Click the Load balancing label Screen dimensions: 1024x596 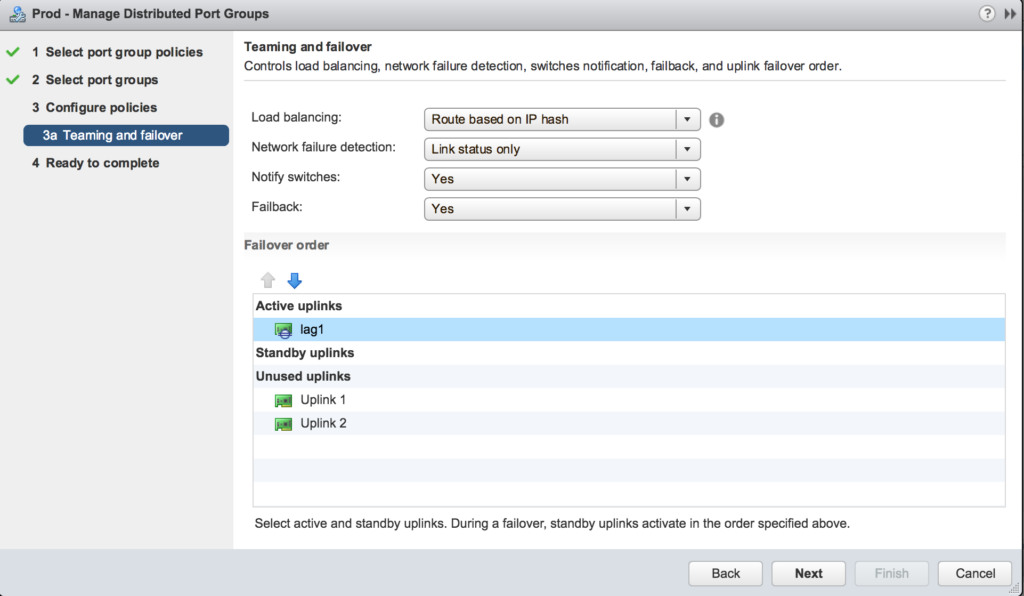click(296, 118)
